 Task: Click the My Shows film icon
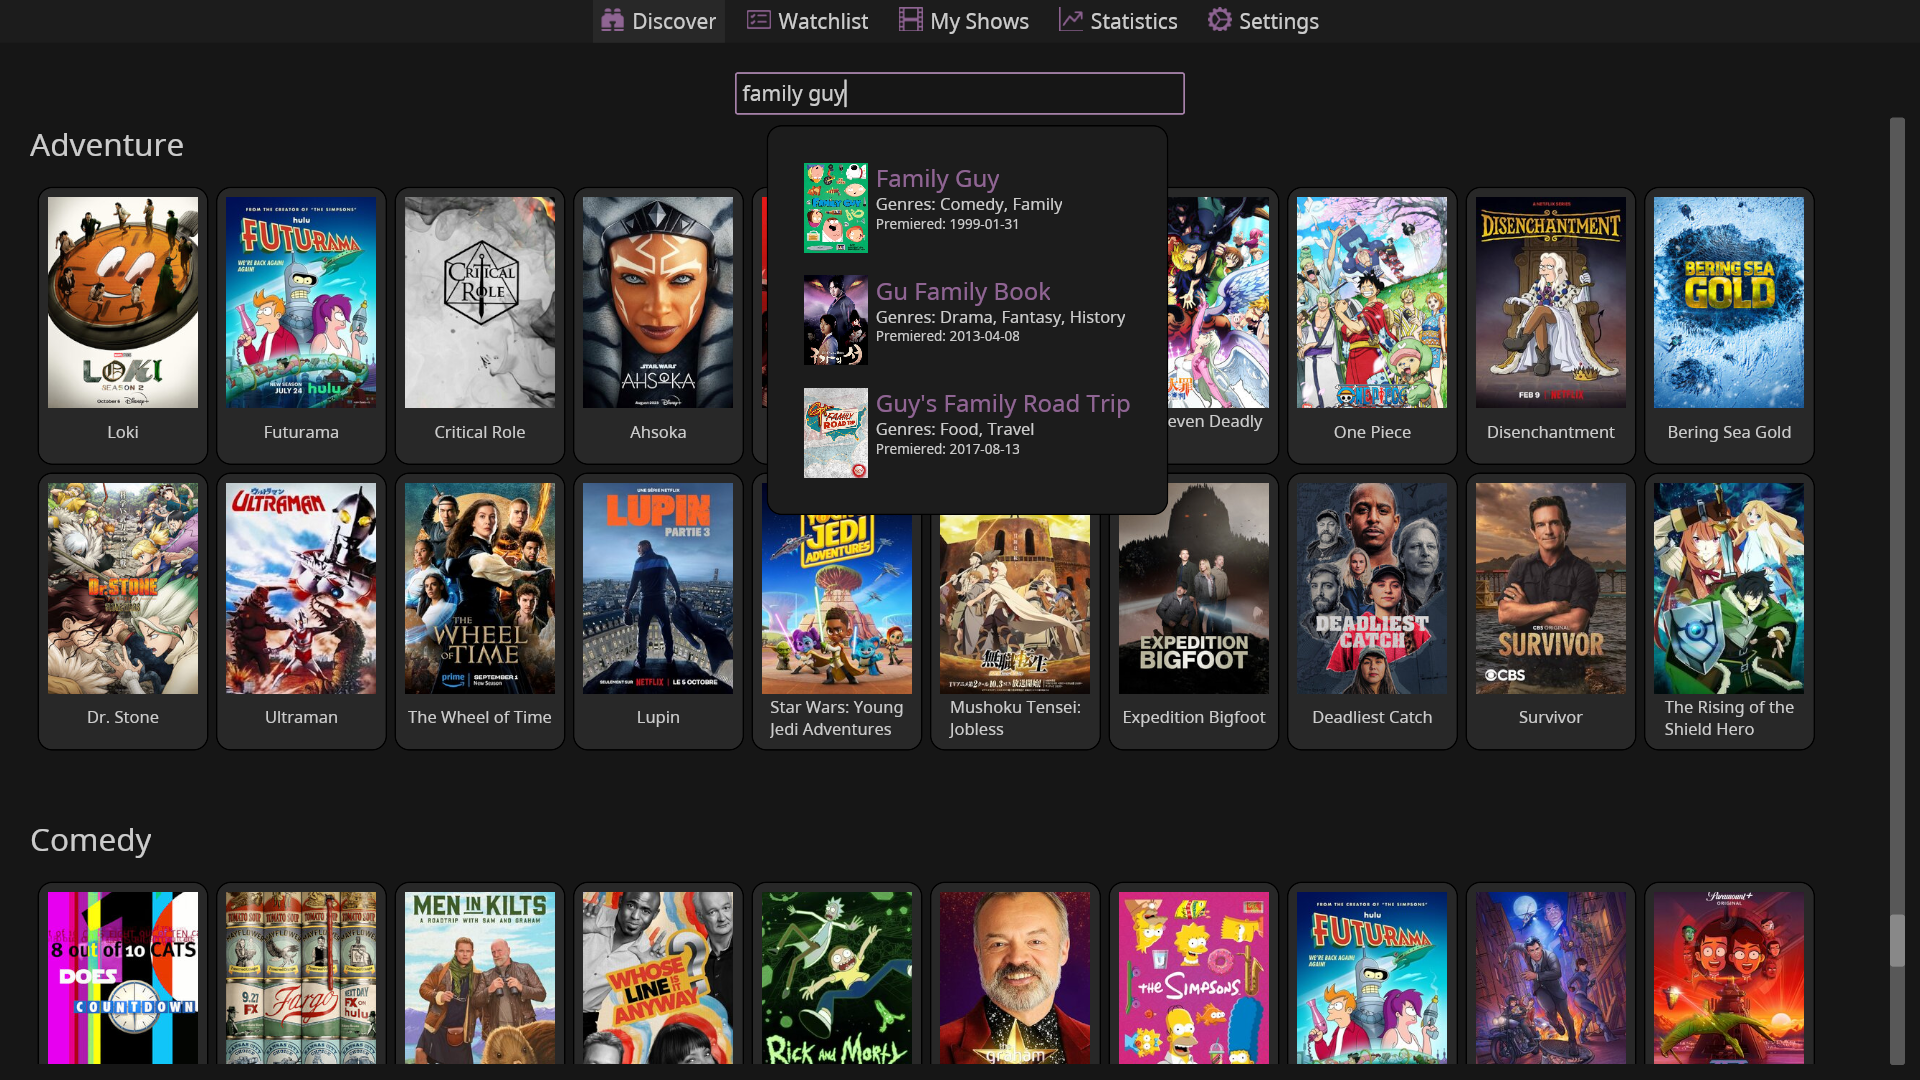pyautogui.click(x=910, y=20)
